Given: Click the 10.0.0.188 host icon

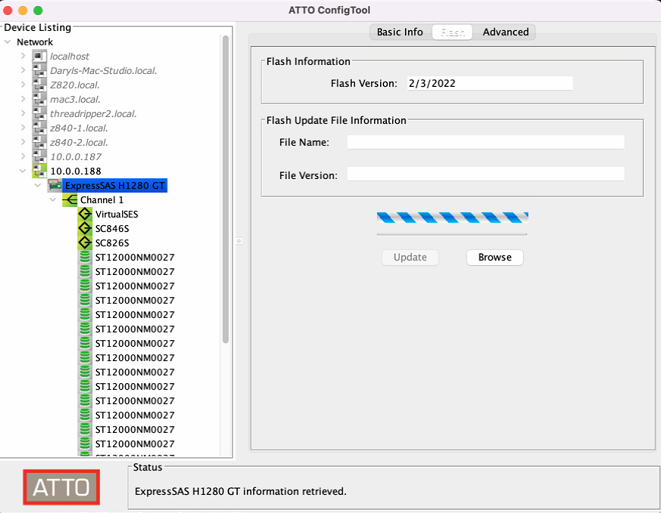Looking at the screenshot, I should (39, 171).
